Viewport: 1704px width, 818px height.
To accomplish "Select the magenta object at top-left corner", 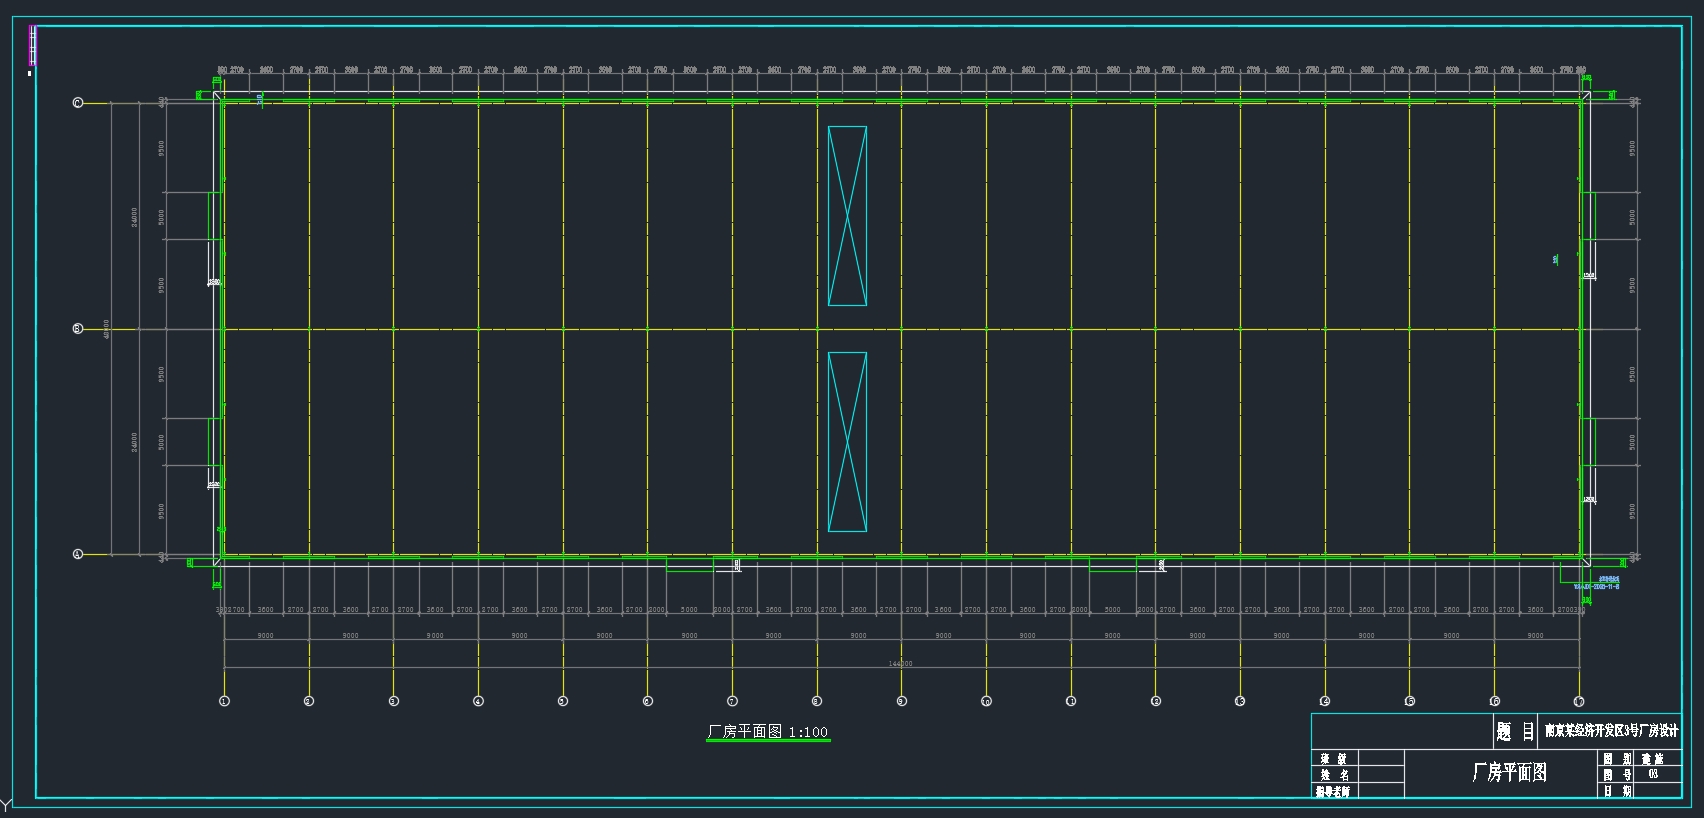I will [x=32, y=47].
